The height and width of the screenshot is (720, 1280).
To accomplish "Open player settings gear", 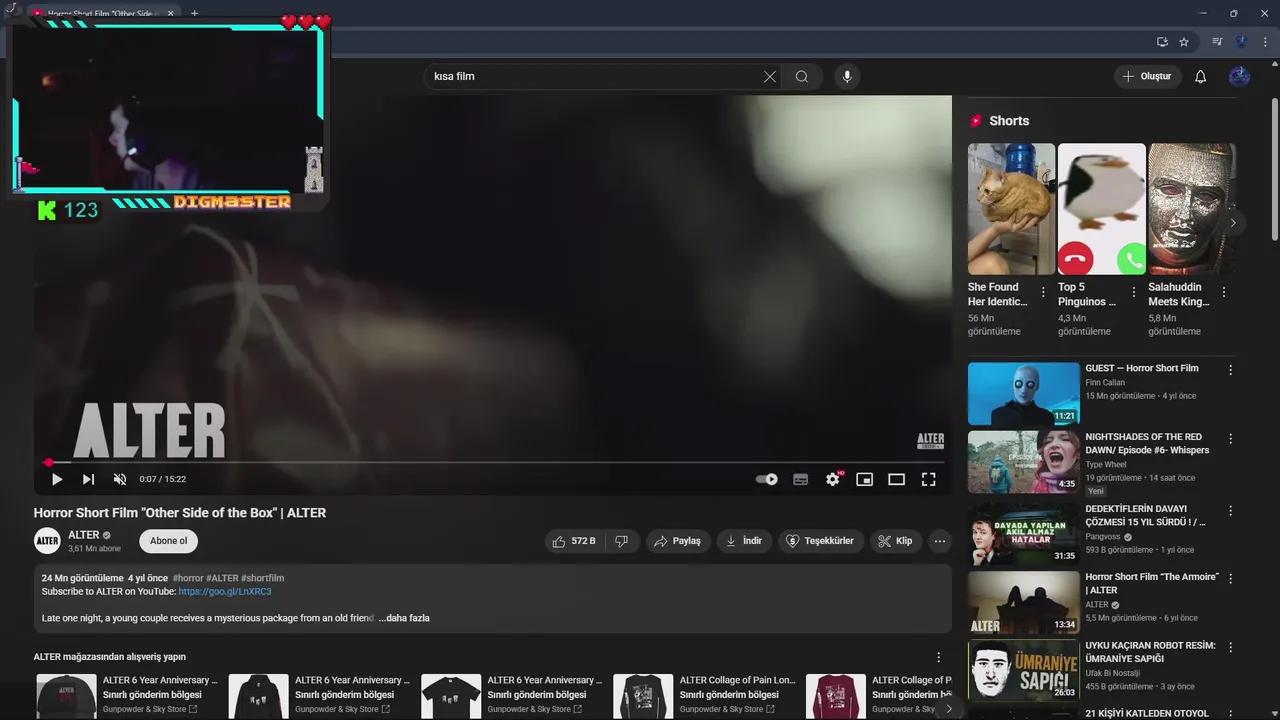I will (833, 480).
